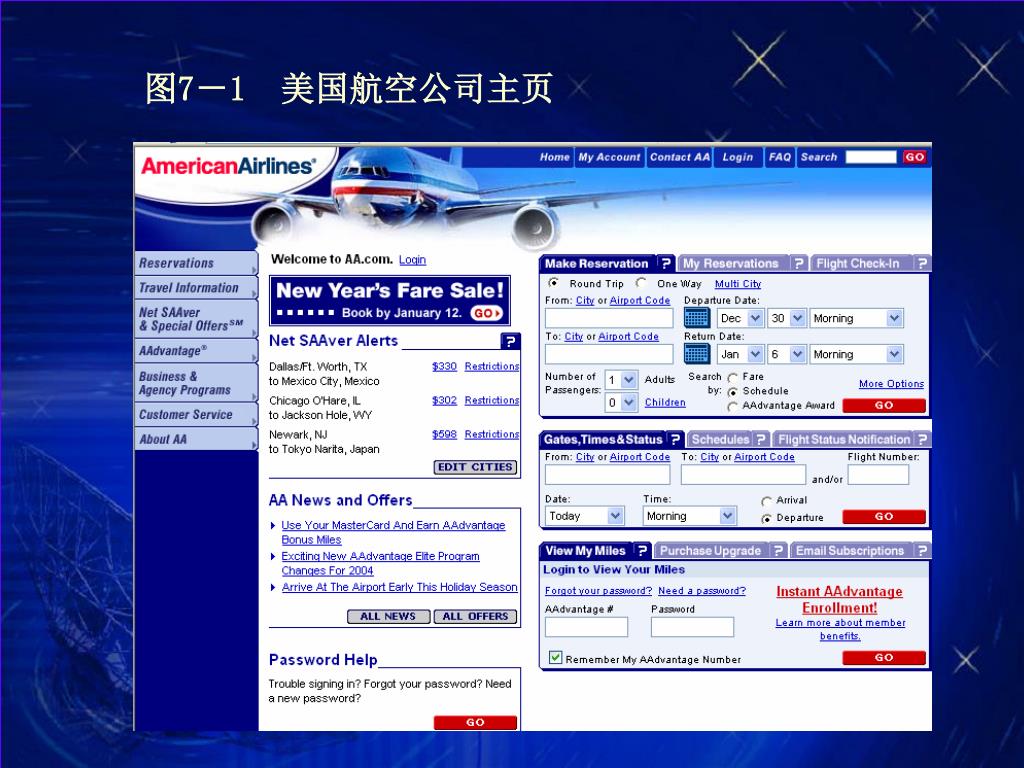Click GO next to top Search box
This screenshot has width=1024, height=768.
(914, 157)
